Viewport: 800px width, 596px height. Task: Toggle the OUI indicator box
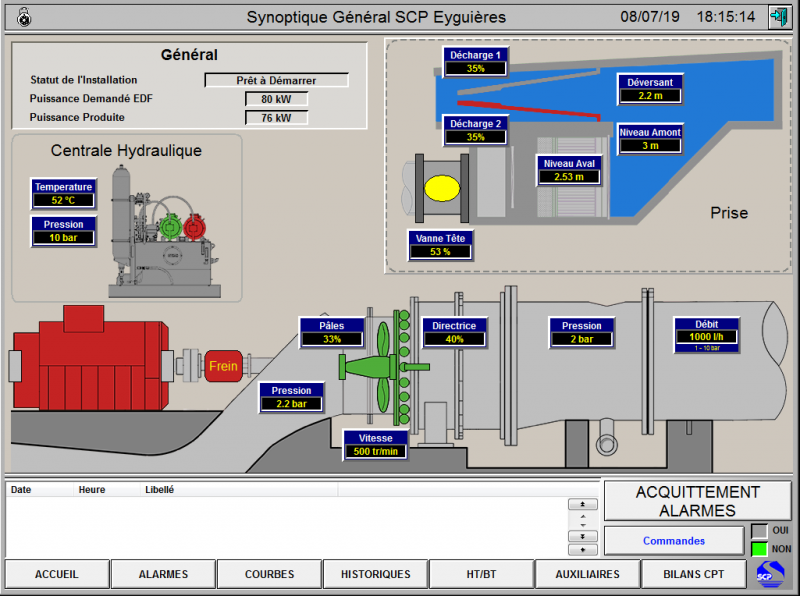click(x=759, y=531)
